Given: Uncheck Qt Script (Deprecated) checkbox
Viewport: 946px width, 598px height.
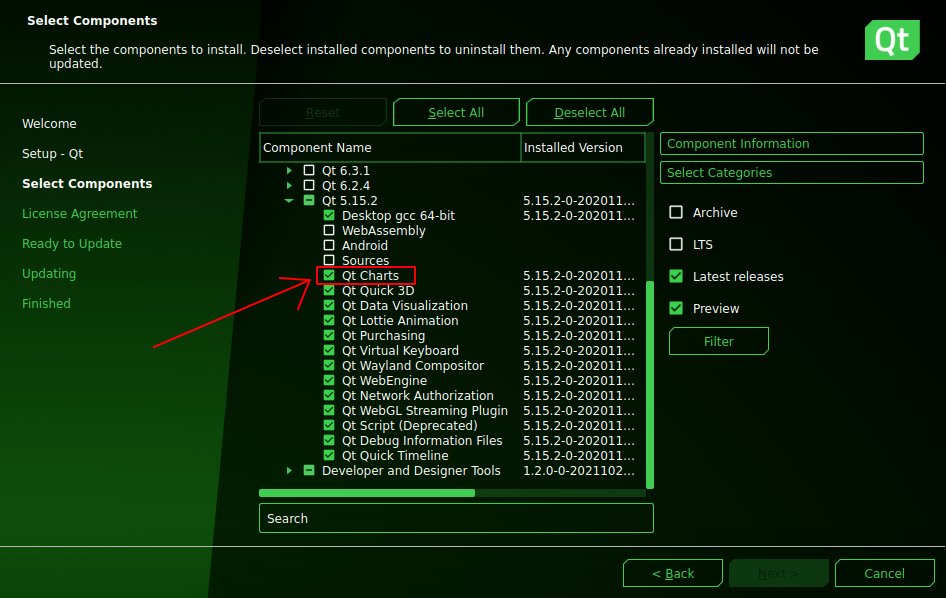Looking at the screenshot, I should pos(329,425).
